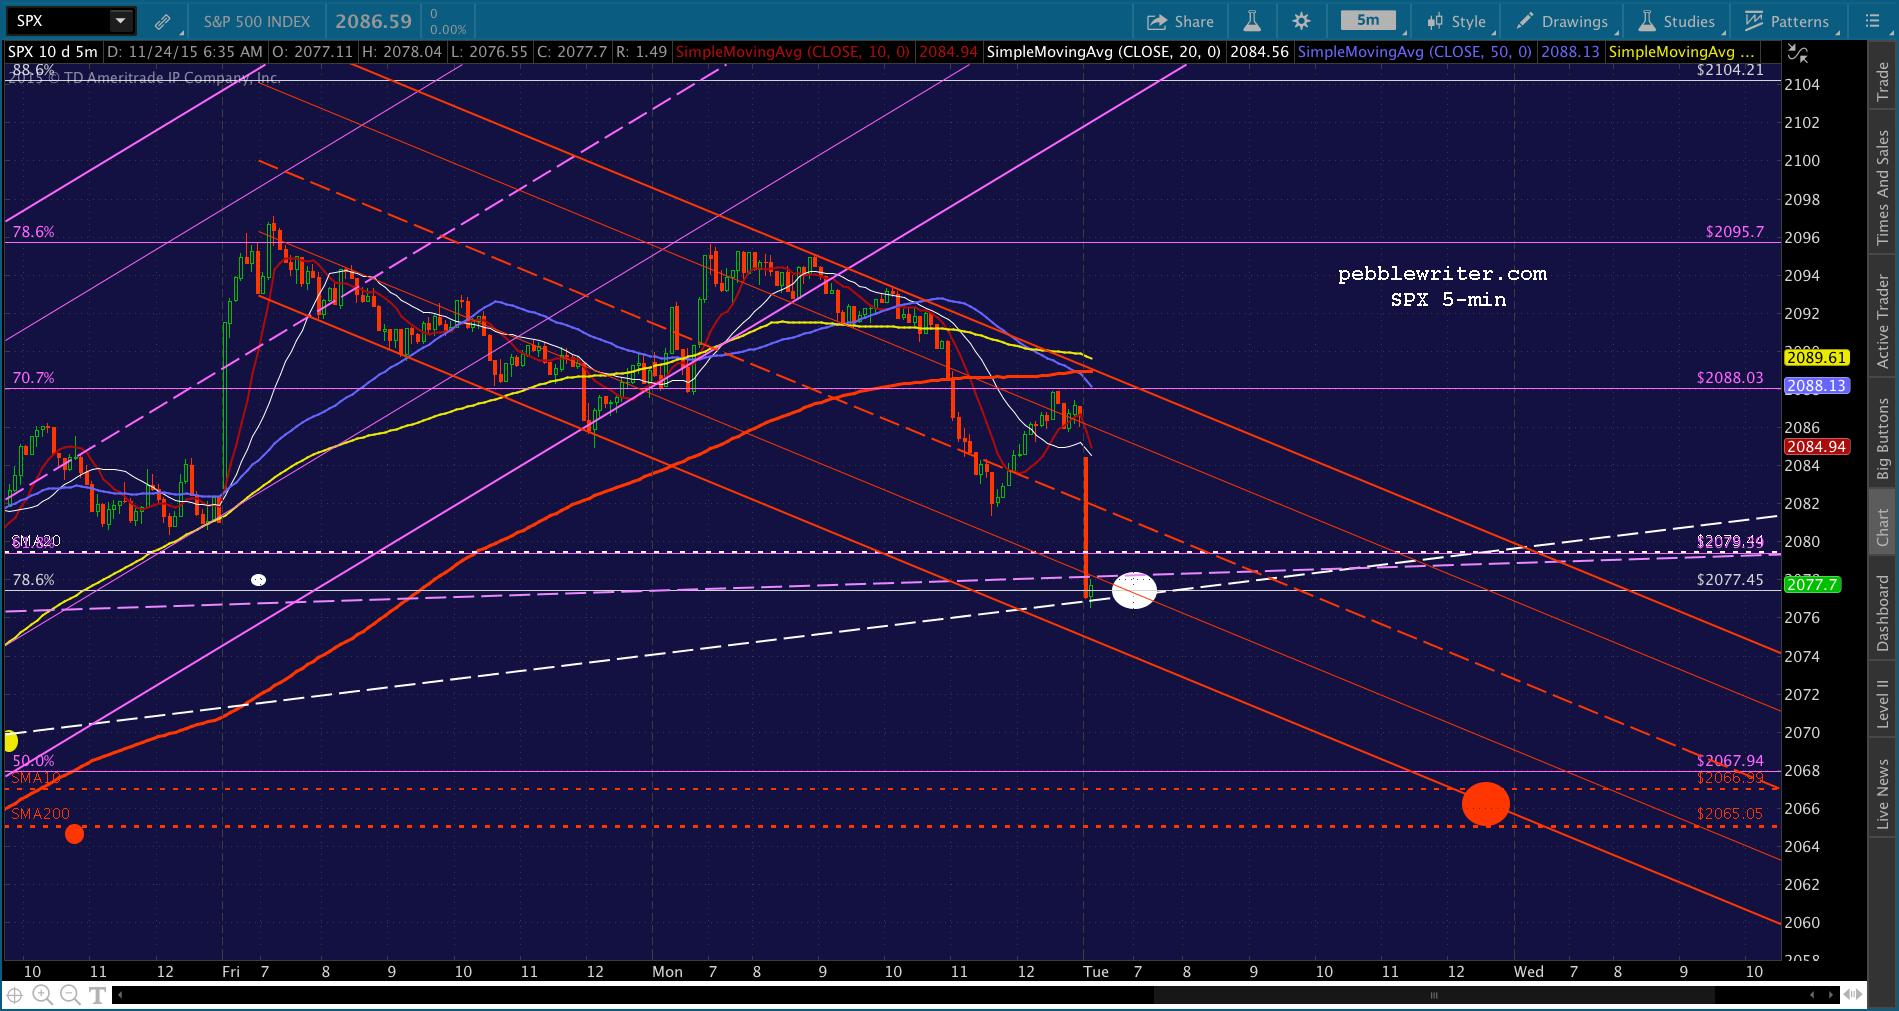Viewport: 1899px width, 1011px height.
Task: Share the chart via Share button
Action: [x=1180, y=21]
